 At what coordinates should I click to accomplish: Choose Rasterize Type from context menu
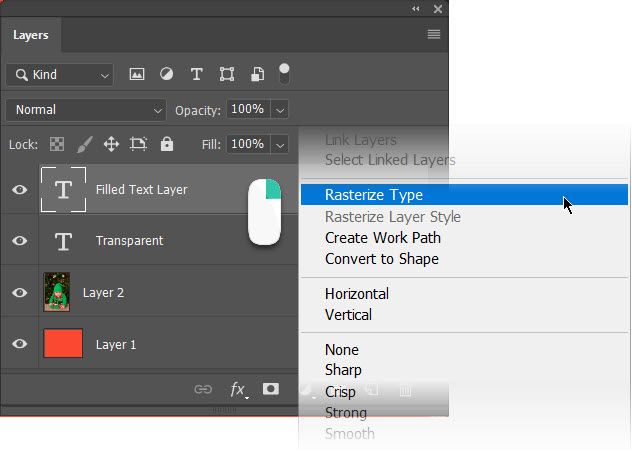coord(374,195)
